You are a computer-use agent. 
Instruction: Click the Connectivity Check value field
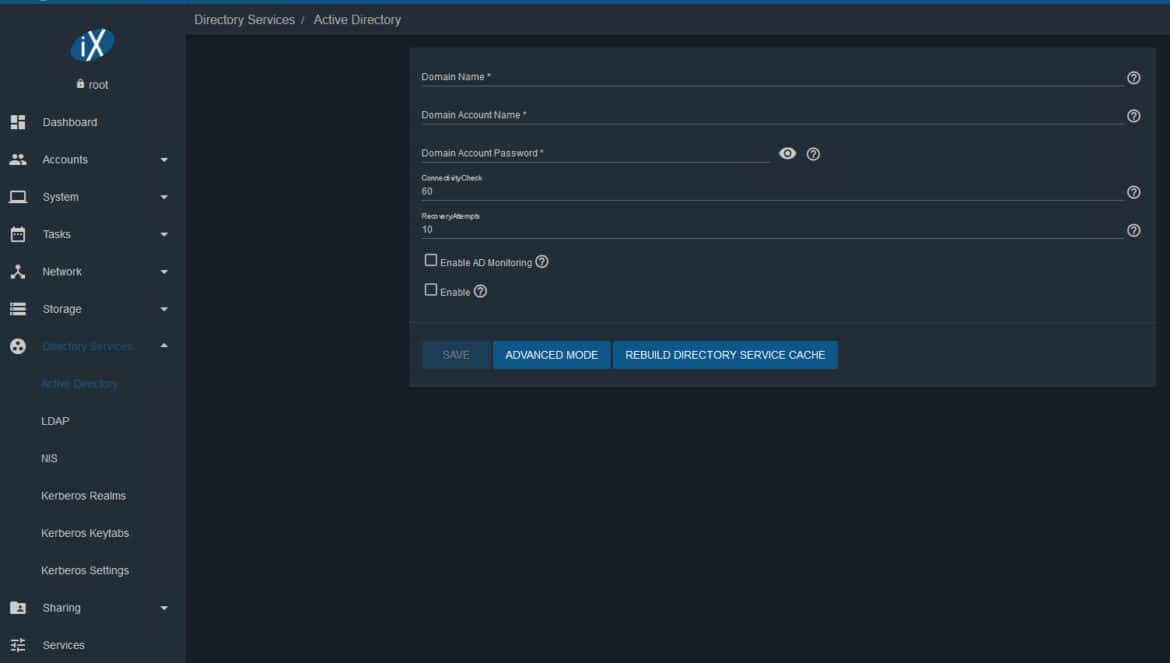[x=772, y=192]
